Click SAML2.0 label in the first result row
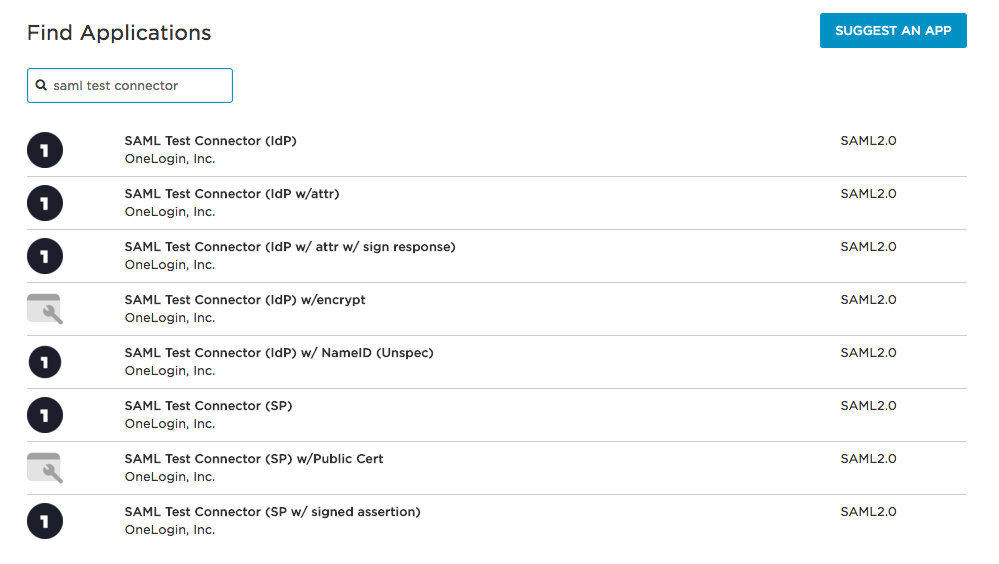999x564 pixels. pos(868,141)
